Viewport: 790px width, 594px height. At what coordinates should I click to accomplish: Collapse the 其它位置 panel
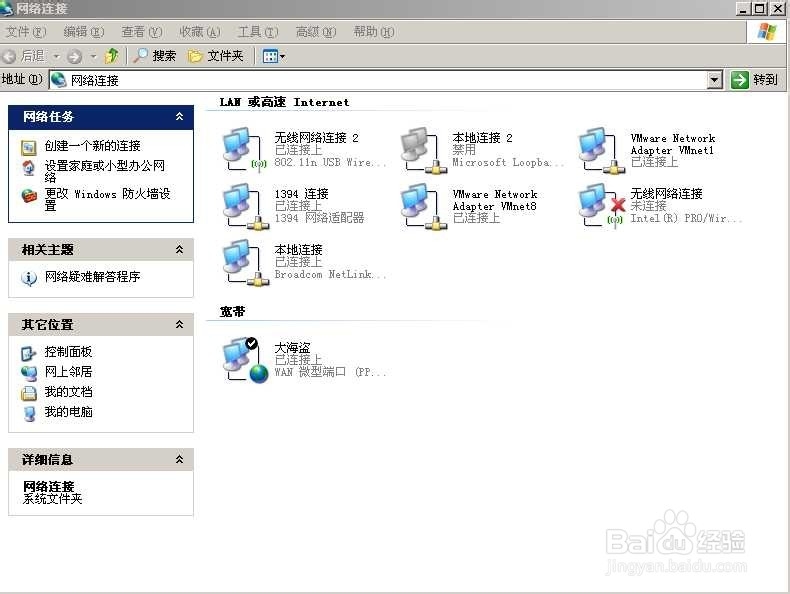pos(179,324)
